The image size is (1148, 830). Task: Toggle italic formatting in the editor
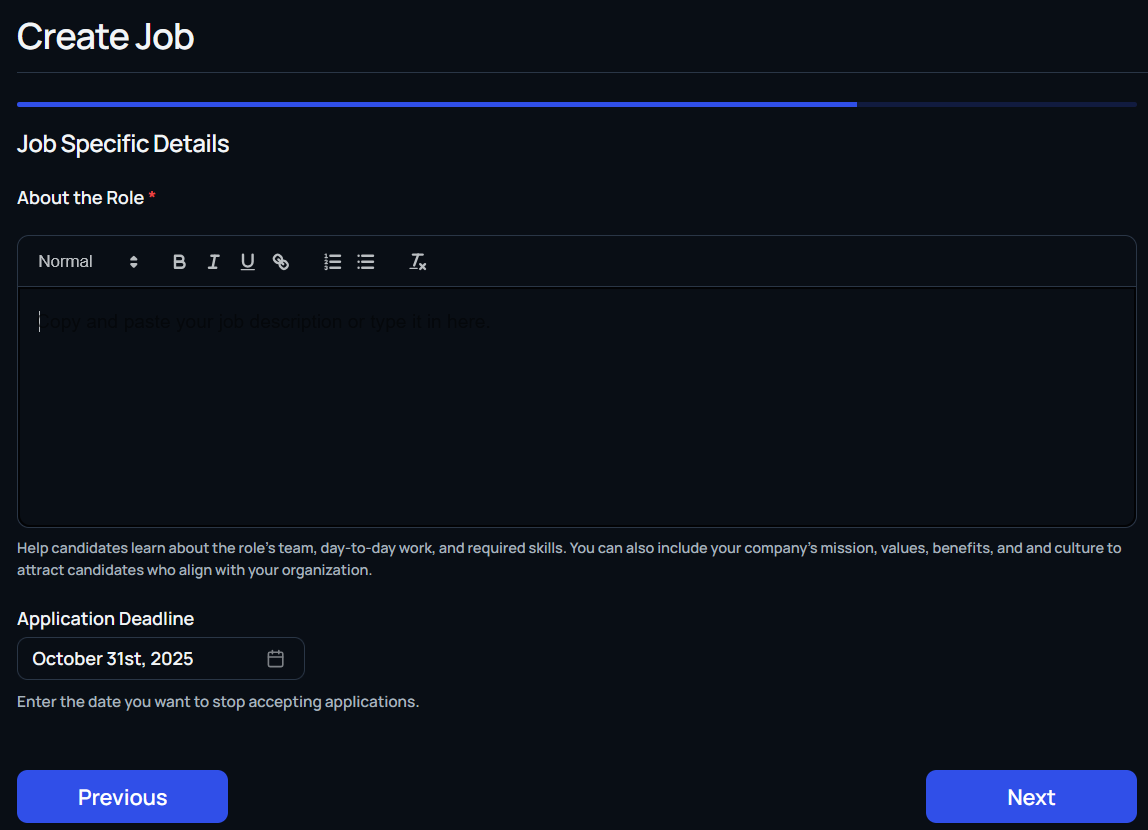[213, 262]
